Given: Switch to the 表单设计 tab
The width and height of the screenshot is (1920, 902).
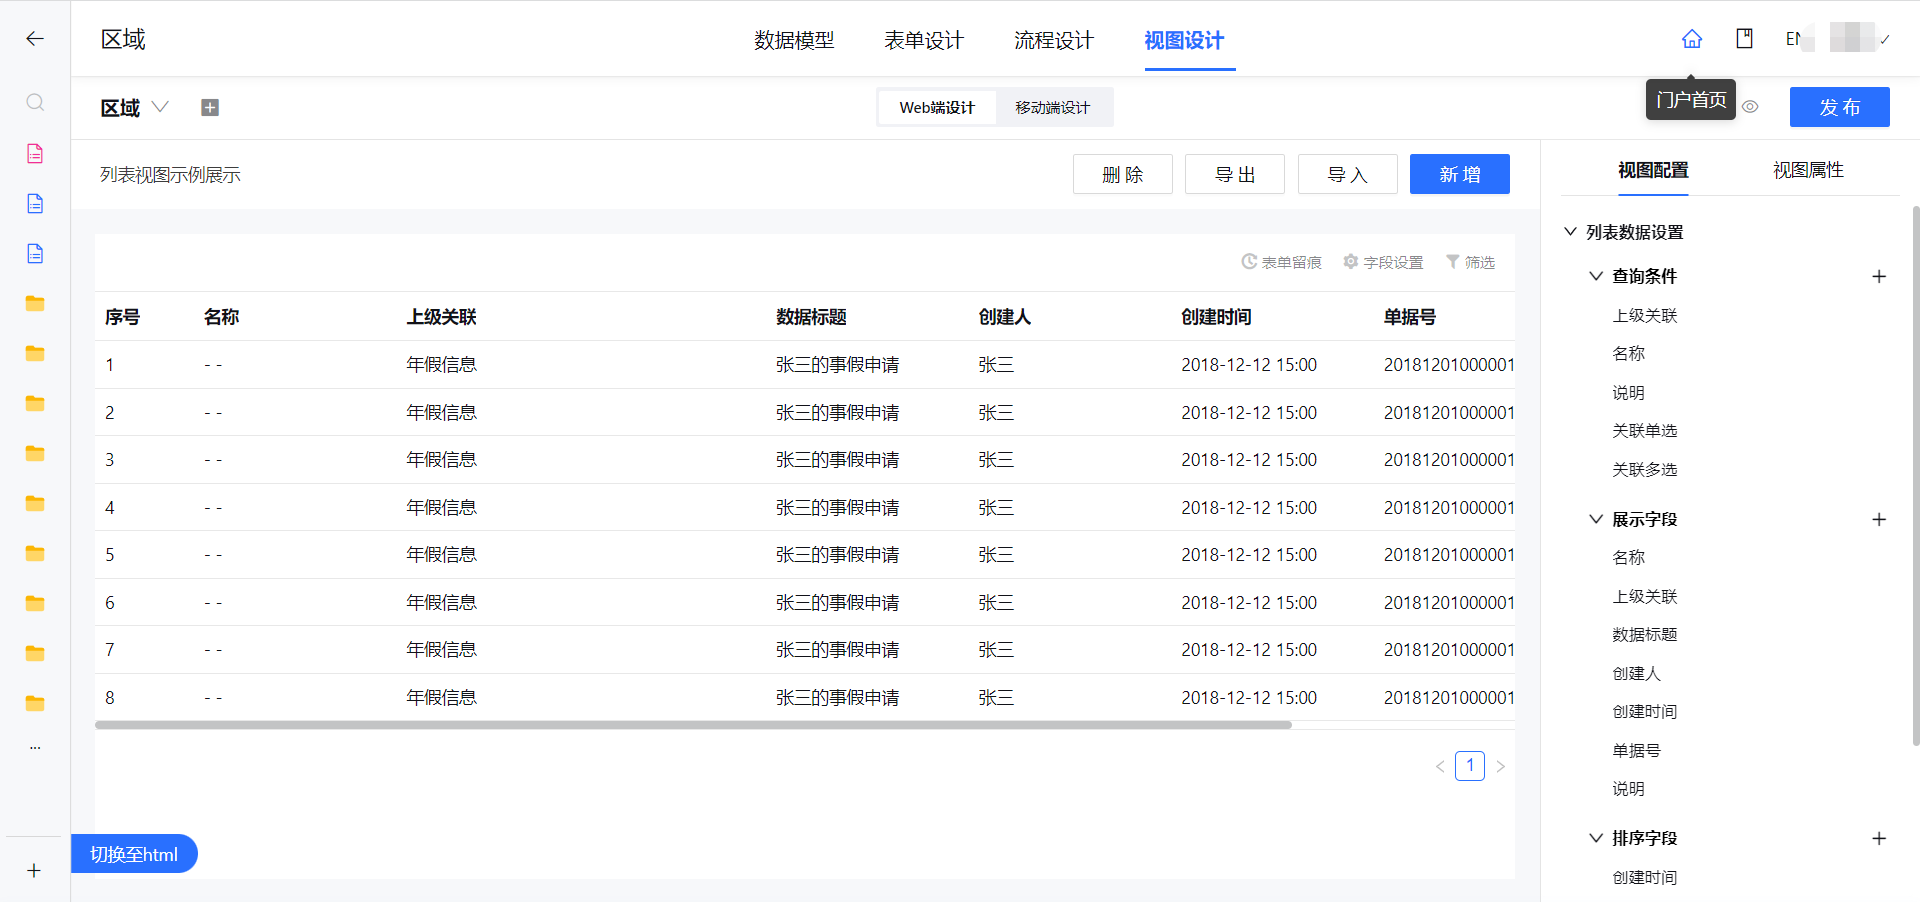Looking at the screenshot, I should (924, 40).
